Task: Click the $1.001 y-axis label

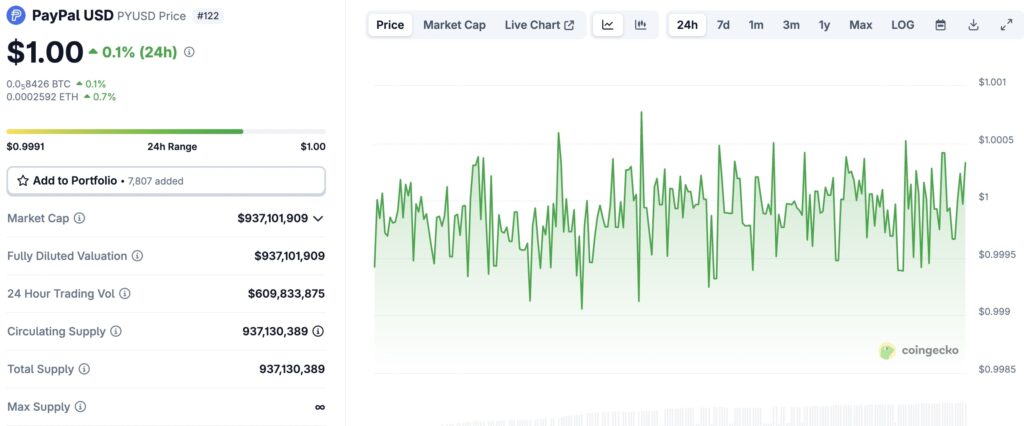Action: click(992, 82)
